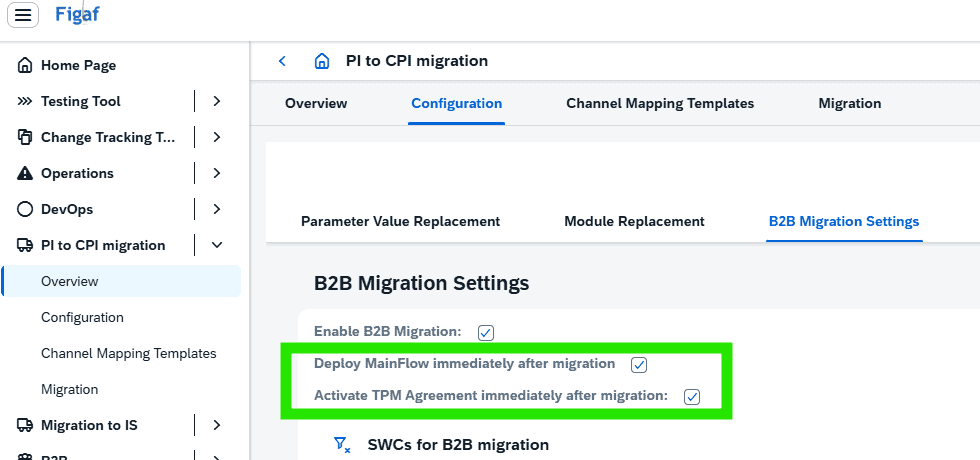Click the Home Page house icon
The height and width of the screenshot is (460, 980).
pos(24,65)
